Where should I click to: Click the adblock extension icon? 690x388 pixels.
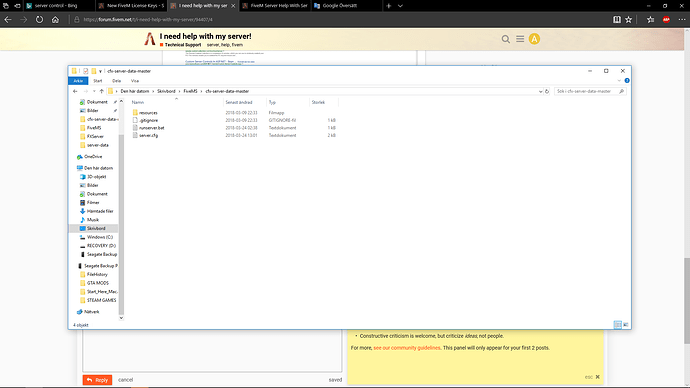[x=666, y=19]
